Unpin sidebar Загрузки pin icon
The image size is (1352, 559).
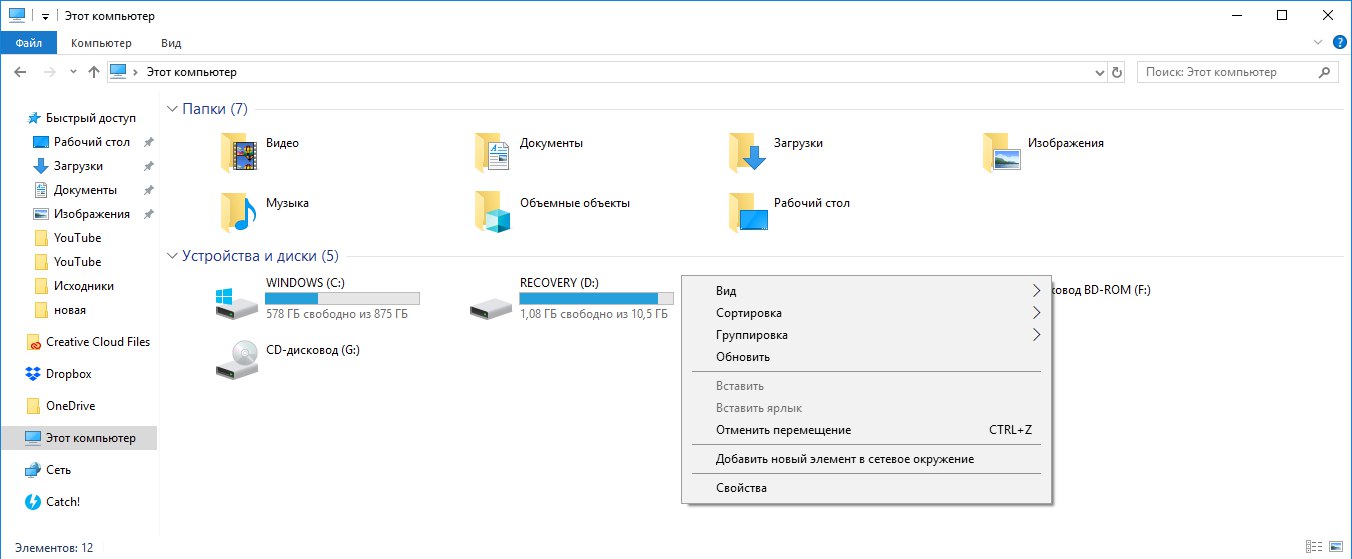(x=148, y=166)
